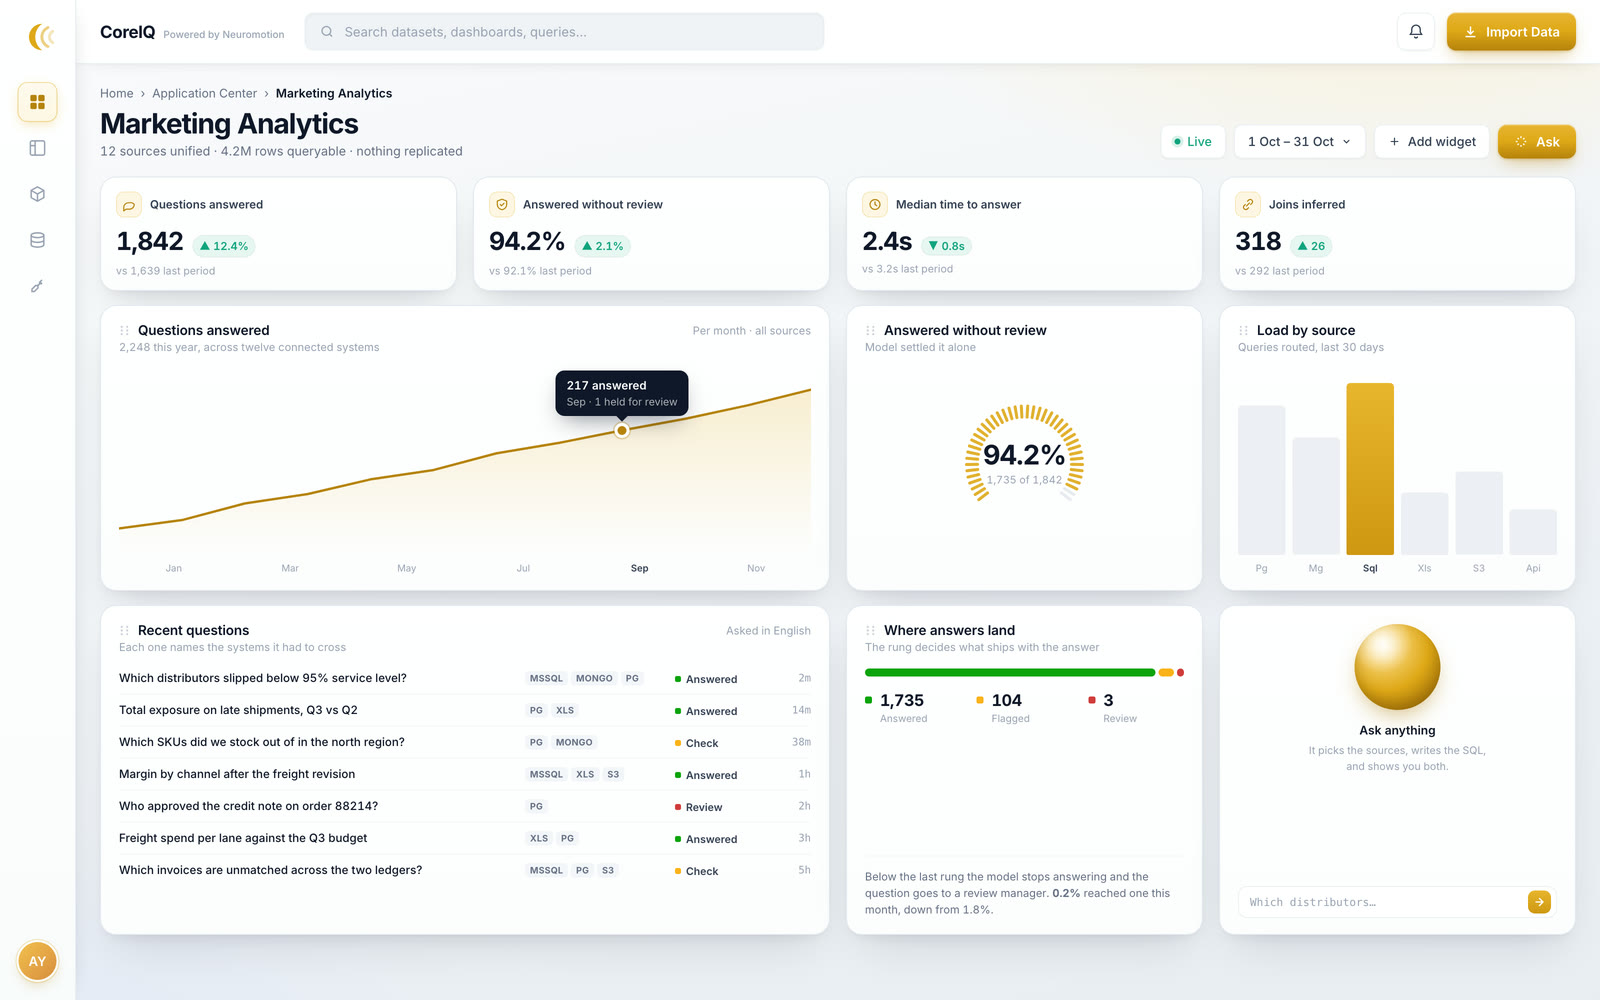
Task: Click the Answered without review shield icon
Action: (x=502, y=205)
